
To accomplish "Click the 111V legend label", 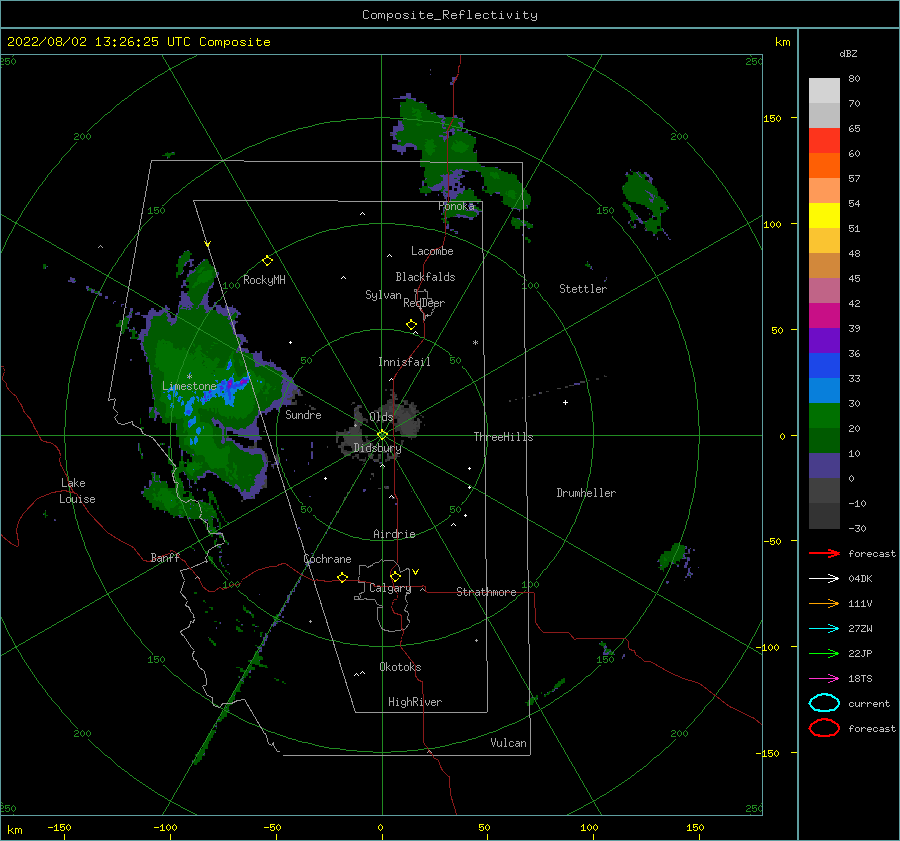I will tap(860, 603).
